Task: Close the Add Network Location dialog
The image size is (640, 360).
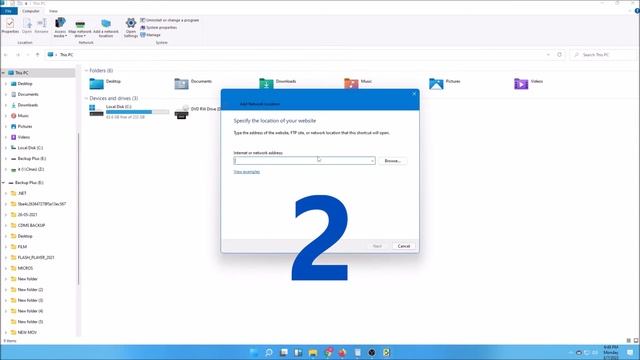Action: [414, 94]
